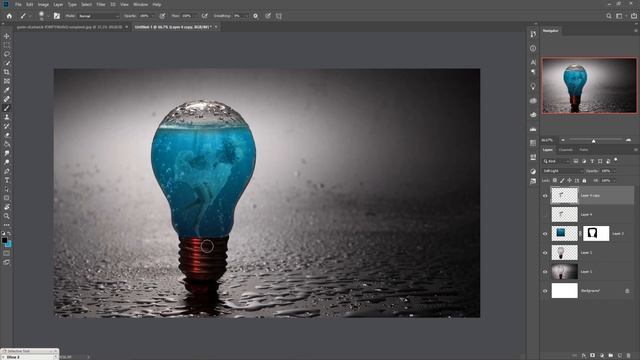Select the Frame tool
640x360 pixels.
7,81
